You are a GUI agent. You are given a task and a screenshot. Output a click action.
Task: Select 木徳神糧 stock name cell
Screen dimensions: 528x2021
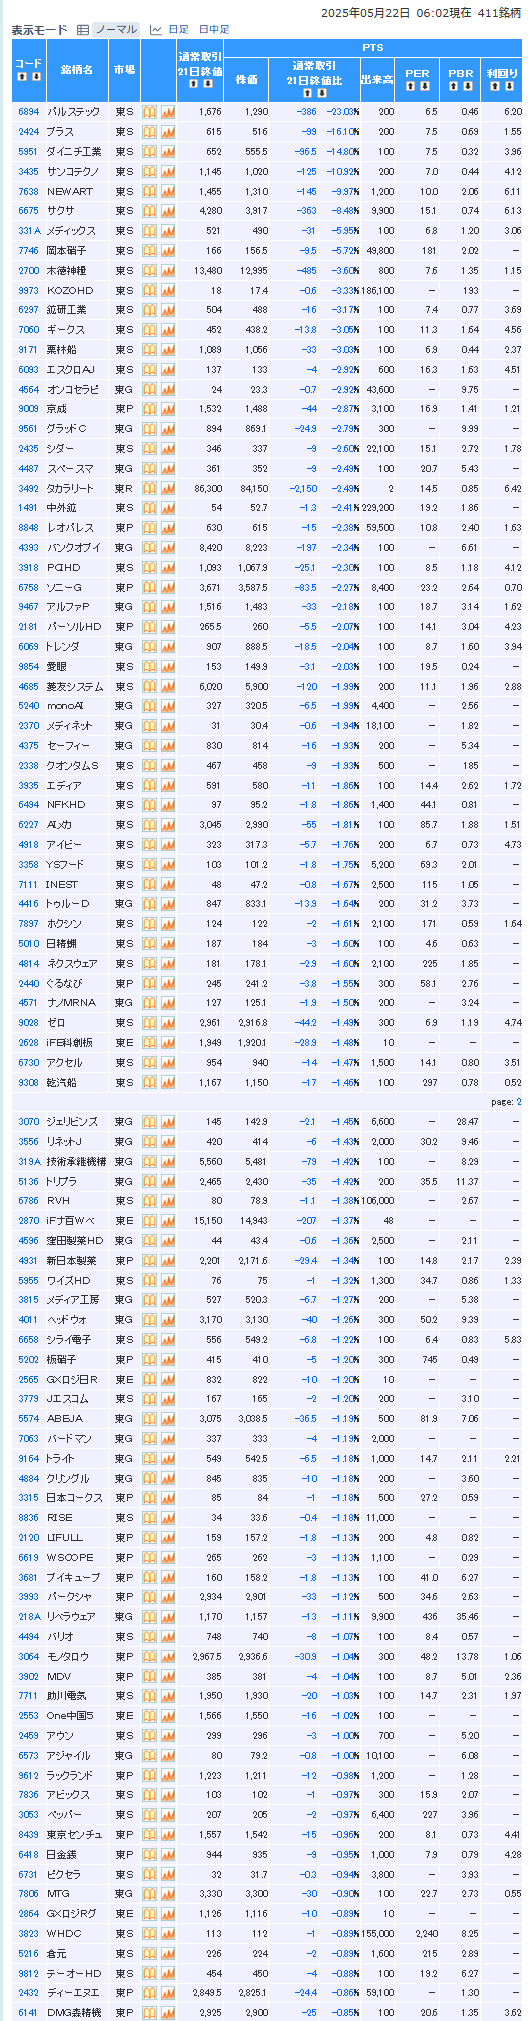coord(77,270)
